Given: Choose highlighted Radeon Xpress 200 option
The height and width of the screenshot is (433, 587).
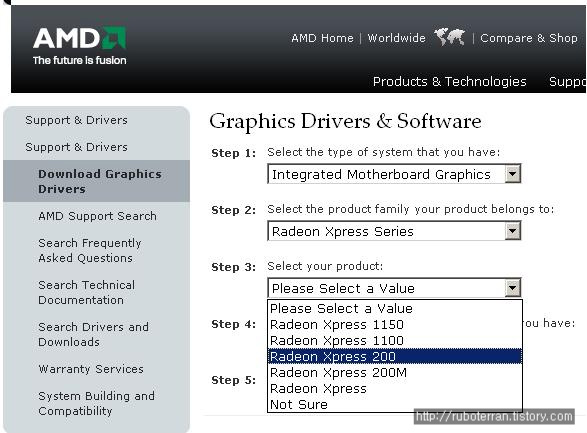Looking at the screenshot, I should coord(395,356).
